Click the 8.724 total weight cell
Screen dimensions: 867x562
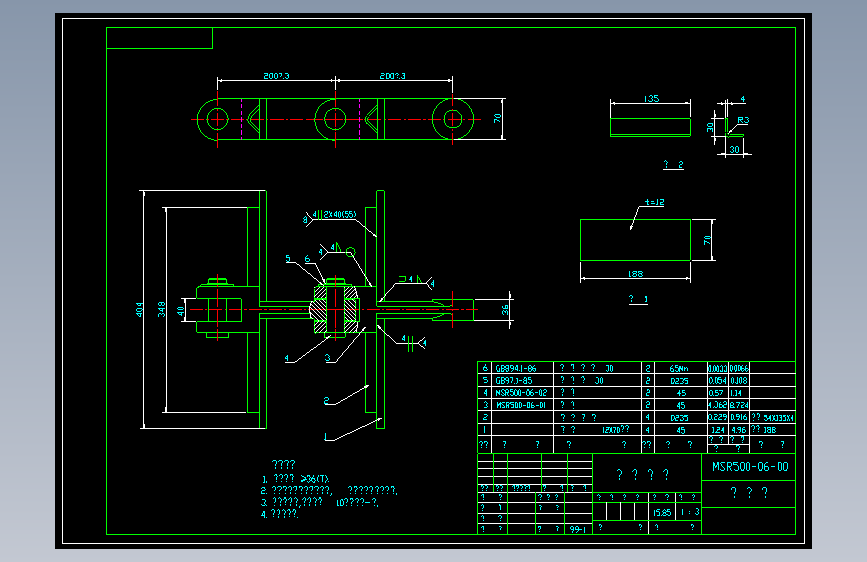click(x=739, y=405)
